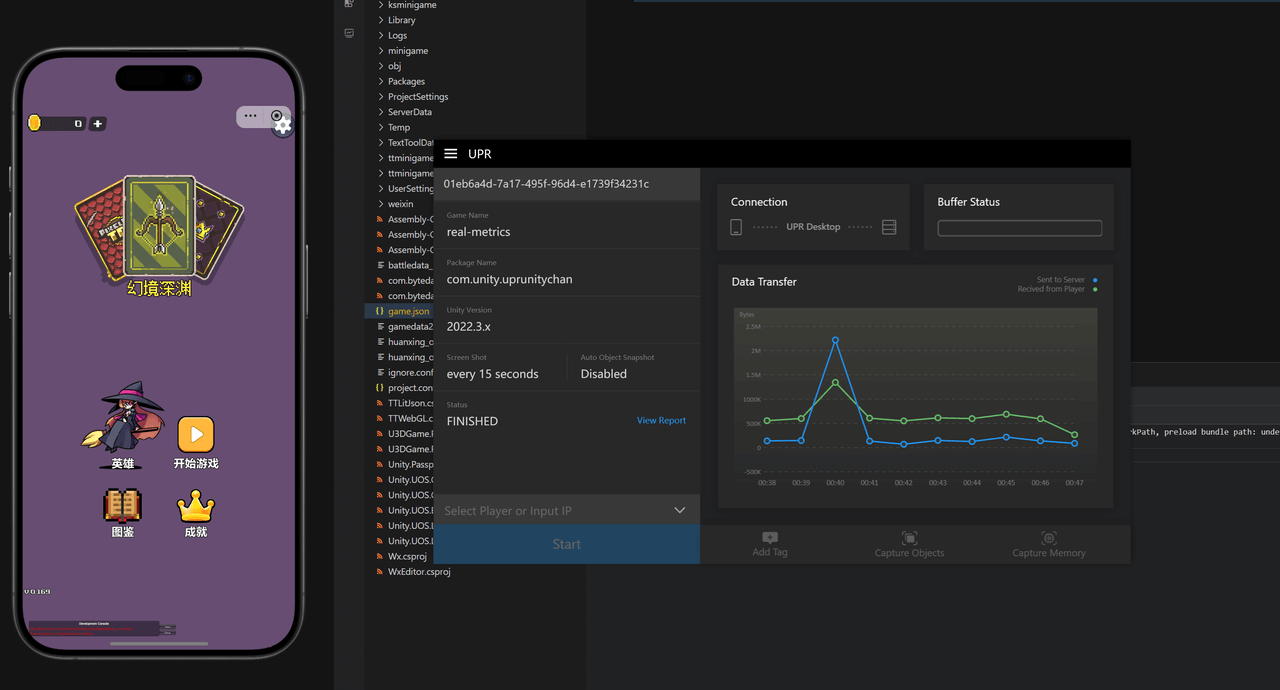Screen dimensions: 1280x690
Task: Expand the ProjectSettings folder
Action: pos(417,97)
